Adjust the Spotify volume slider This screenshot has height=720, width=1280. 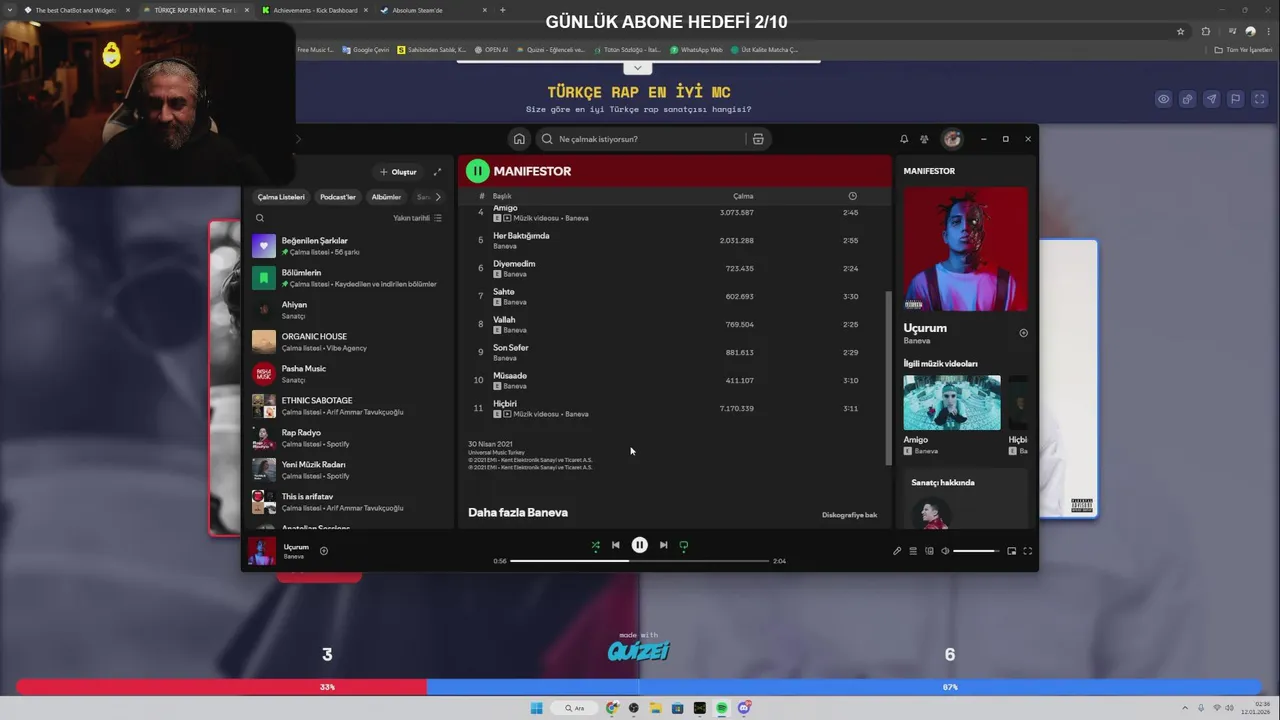coord(976,551)
